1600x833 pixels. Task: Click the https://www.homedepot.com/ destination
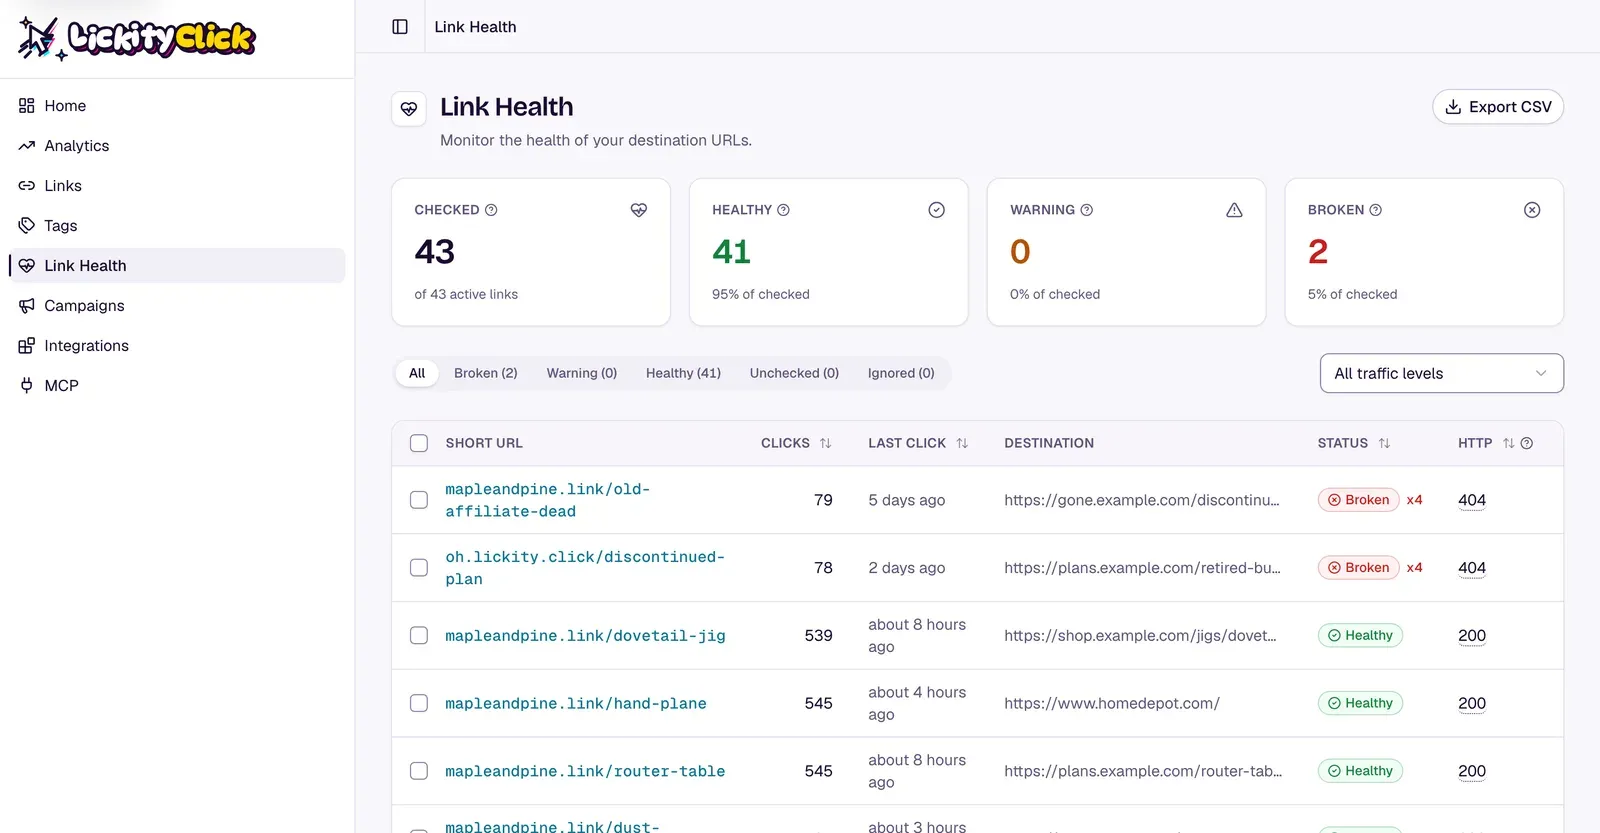1112,704
